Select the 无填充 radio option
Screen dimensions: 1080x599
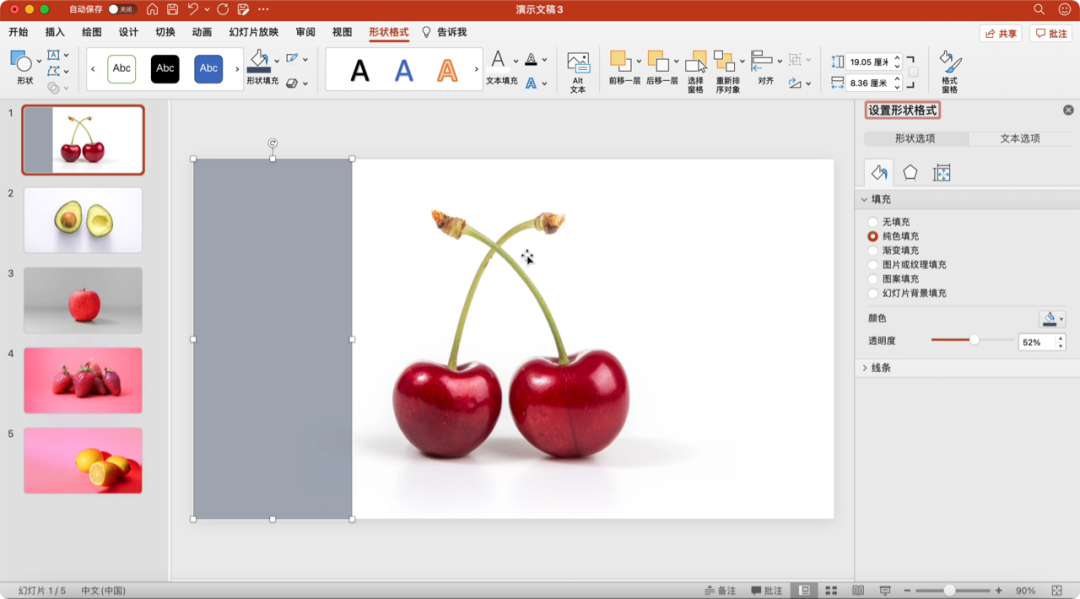click(x=873, y=222)
